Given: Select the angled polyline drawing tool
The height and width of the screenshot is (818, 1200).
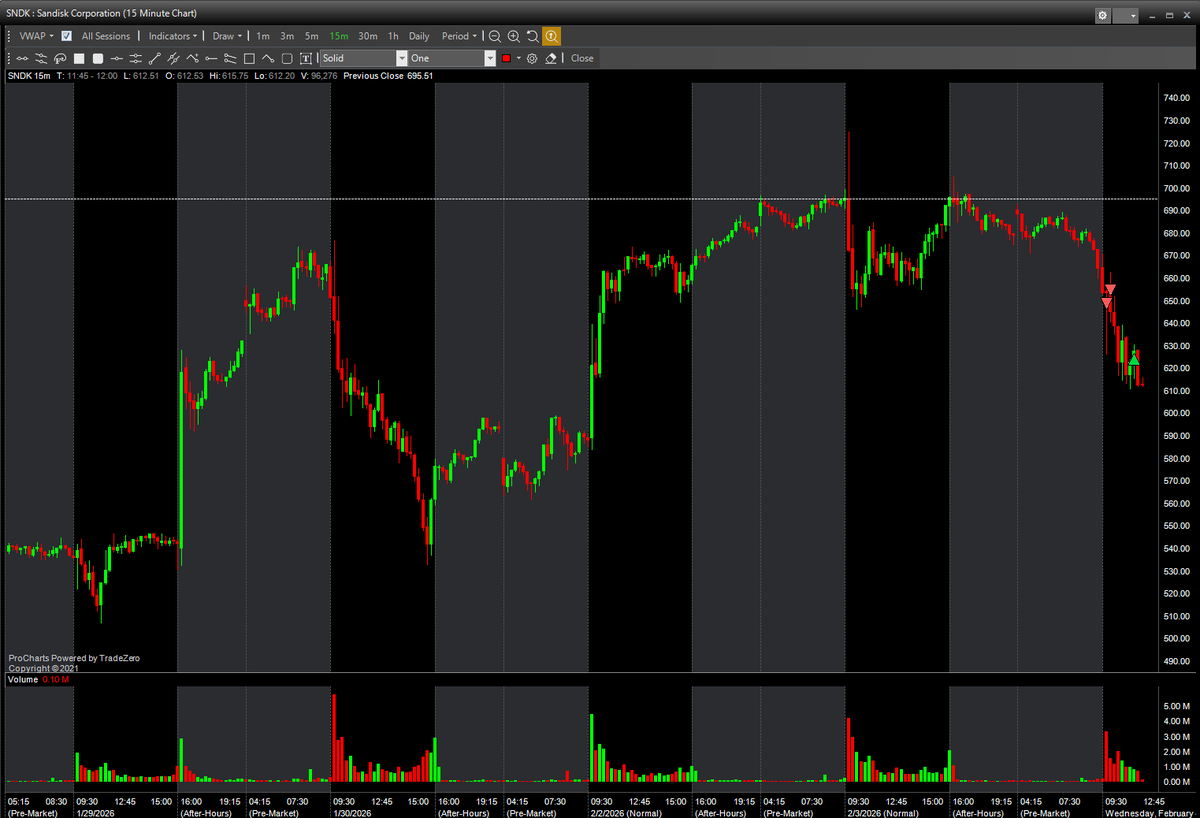Looking at the screenshot, I should coord(268,58).
